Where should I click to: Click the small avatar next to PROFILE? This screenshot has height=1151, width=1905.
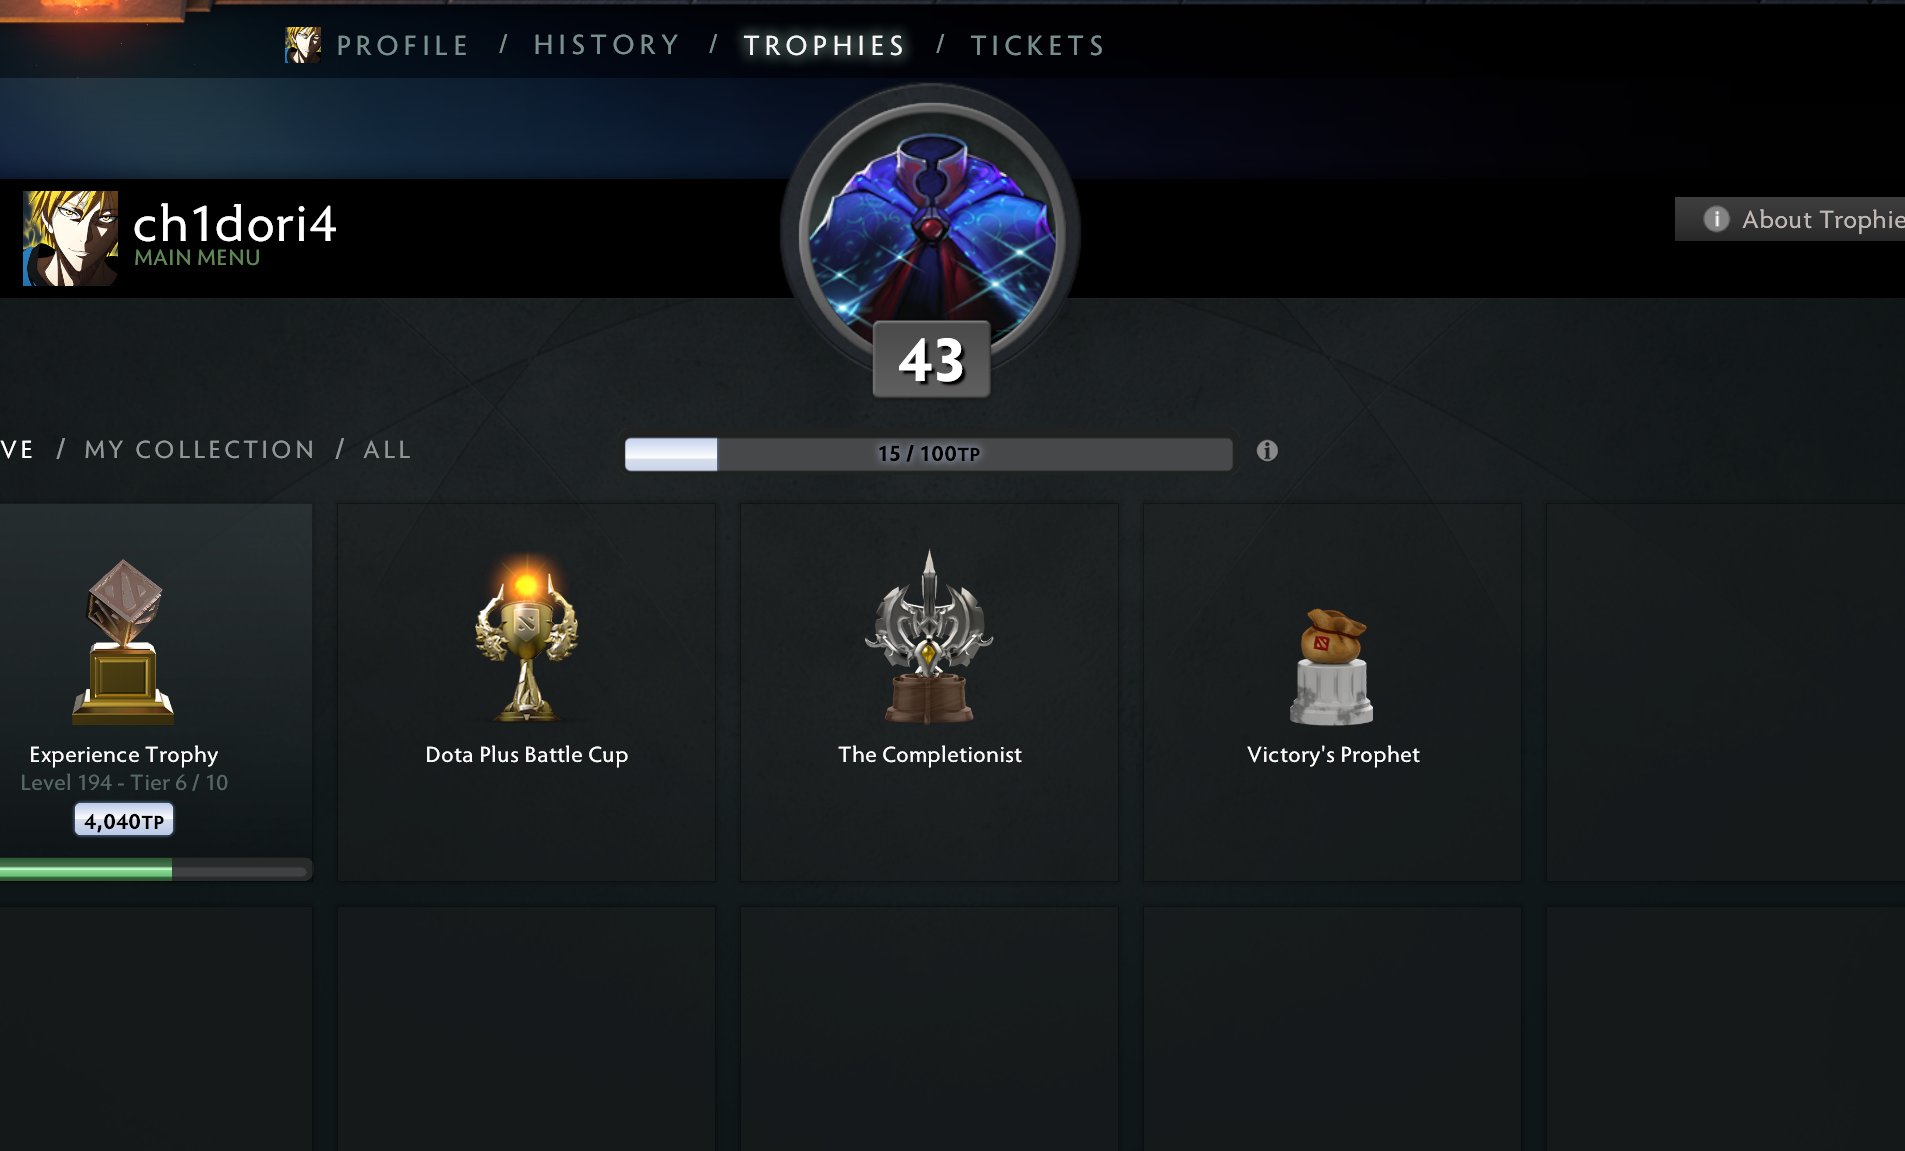click(x=302, y=45)
